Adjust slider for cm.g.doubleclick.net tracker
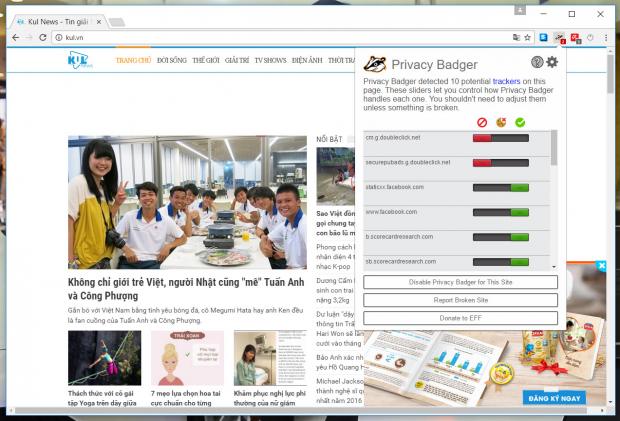Image resolution: width=620 pixels, height=421 pixels. coord(500,138)
